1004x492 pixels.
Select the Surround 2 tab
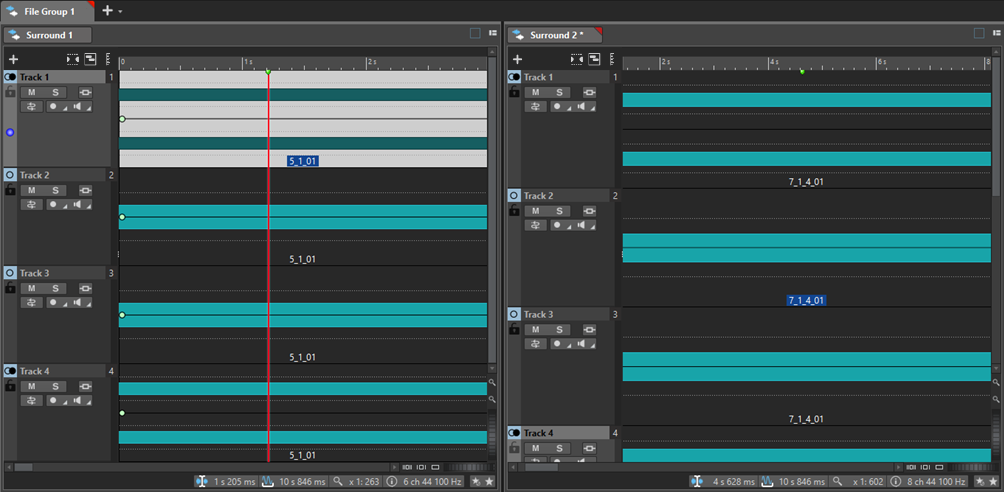556,35
